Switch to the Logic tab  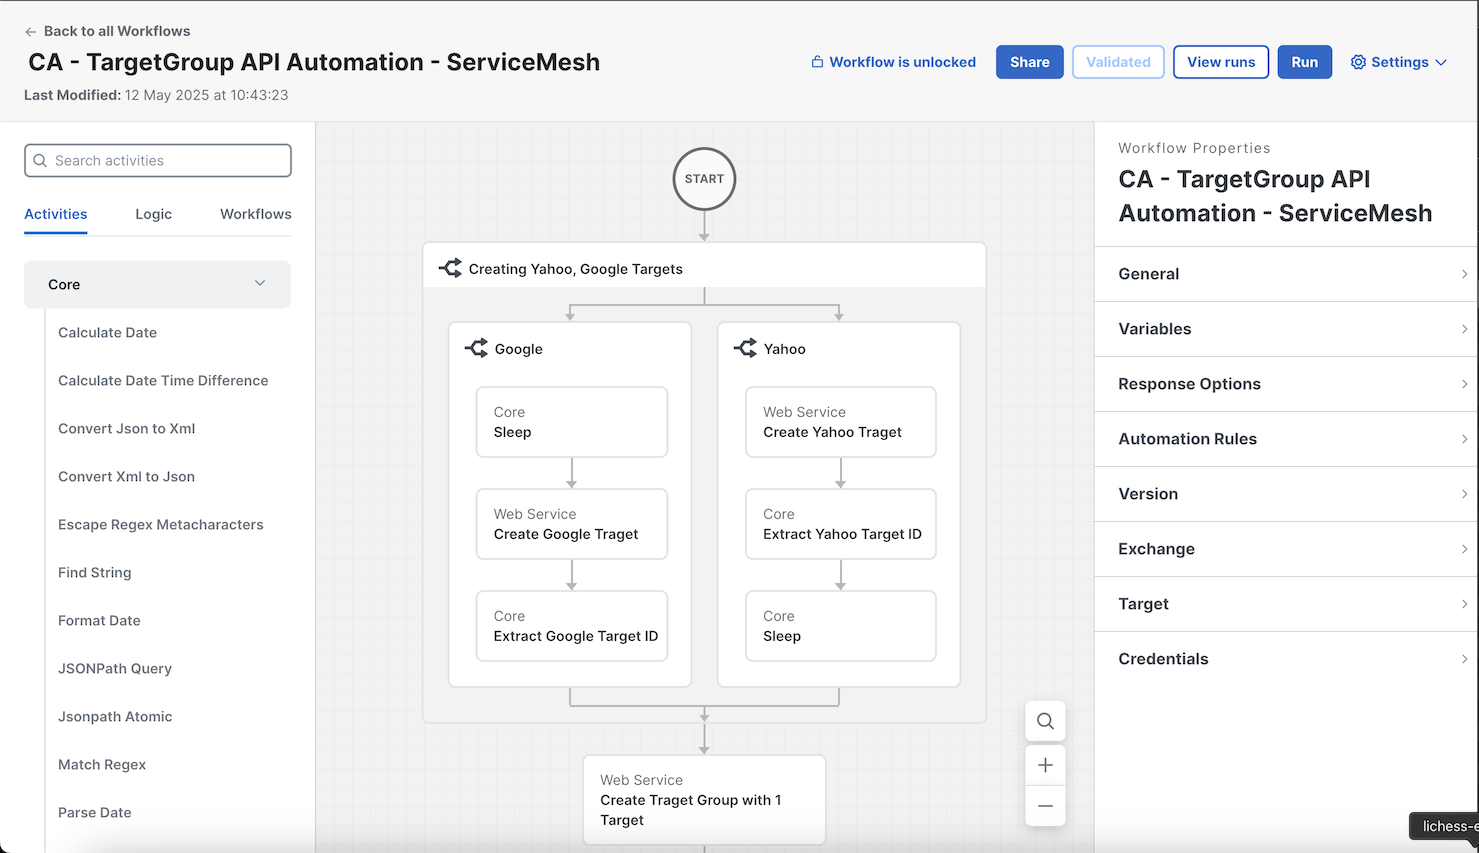153,214
